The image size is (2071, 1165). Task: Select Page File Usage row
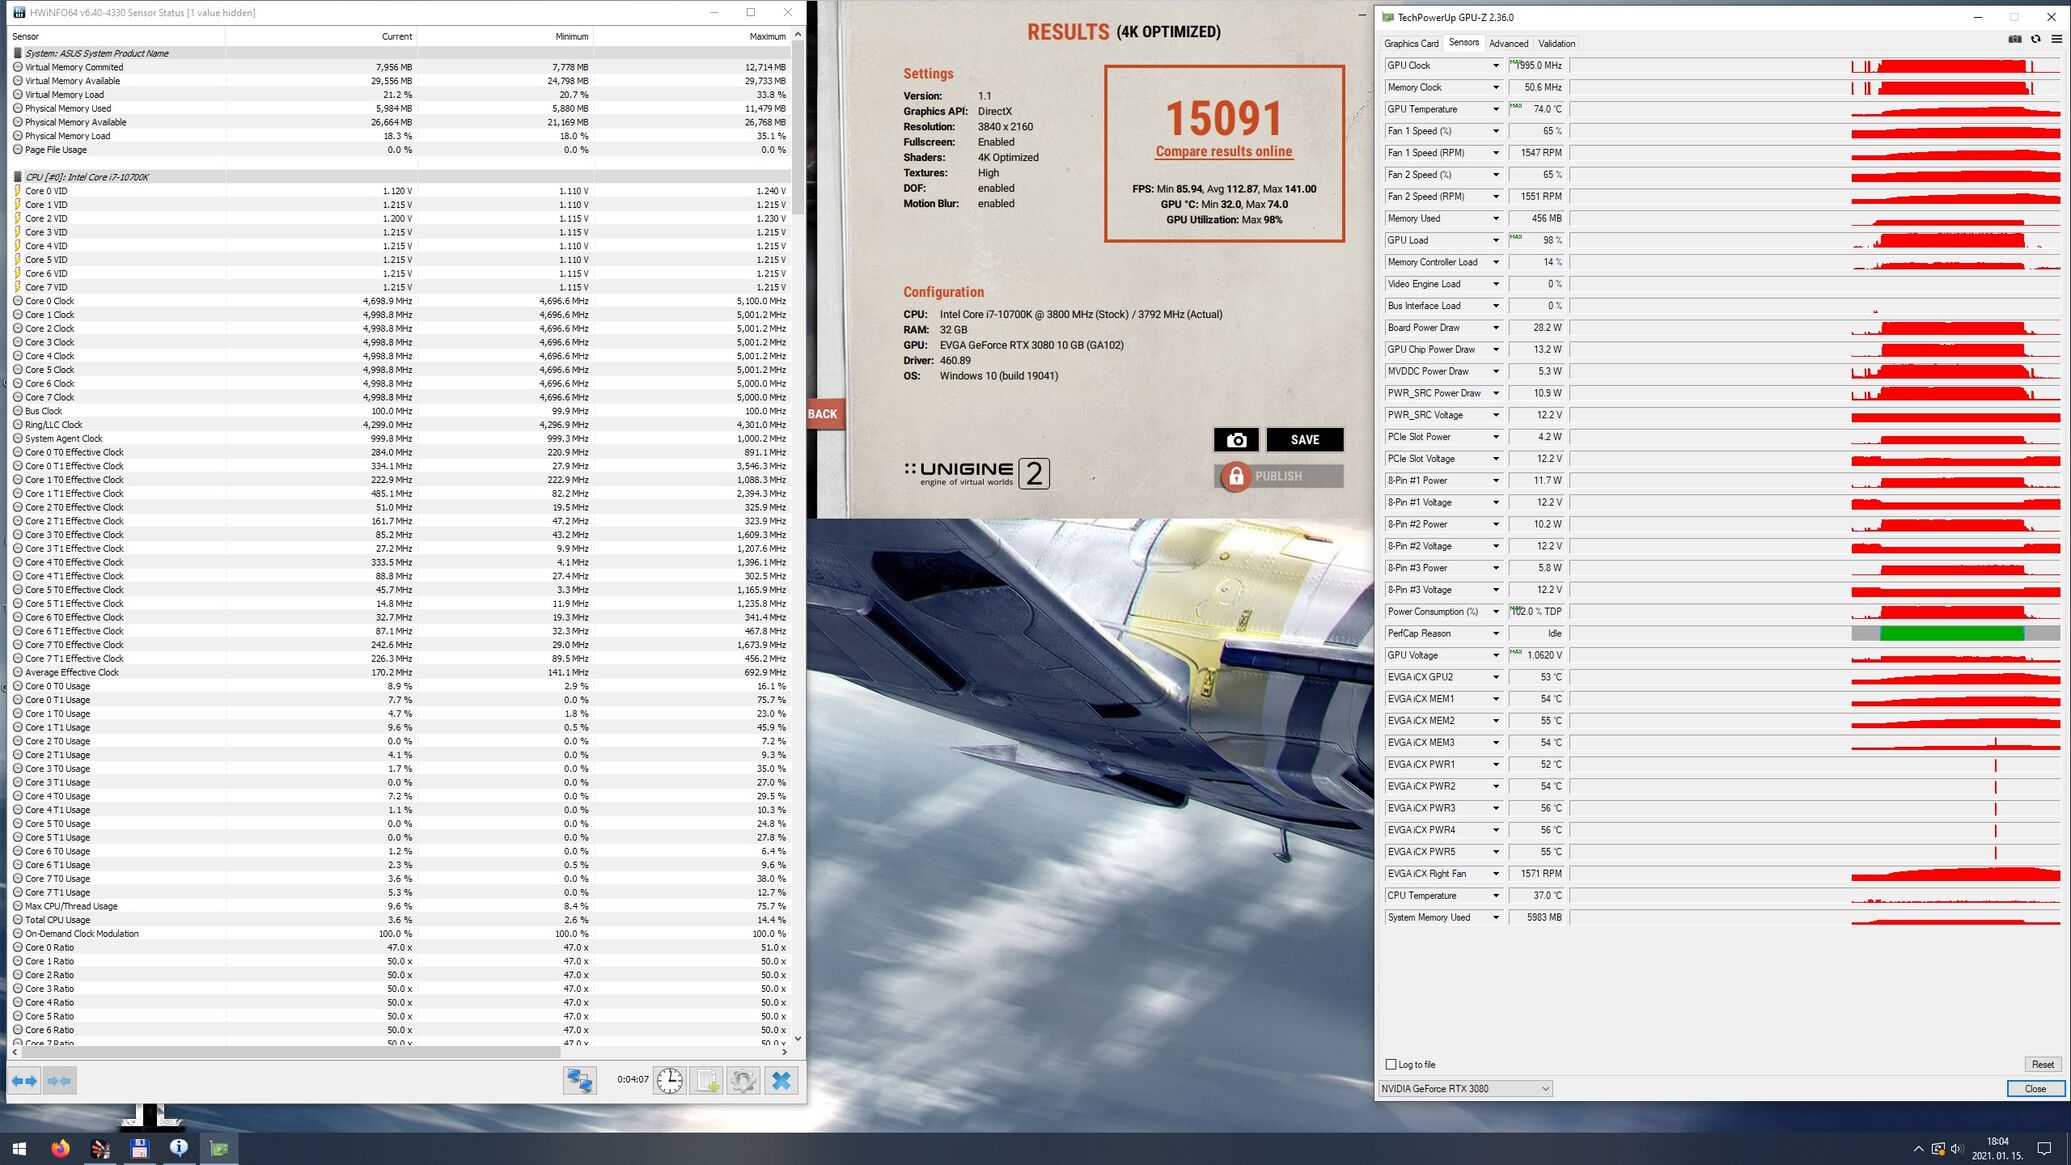coord(400,150)
